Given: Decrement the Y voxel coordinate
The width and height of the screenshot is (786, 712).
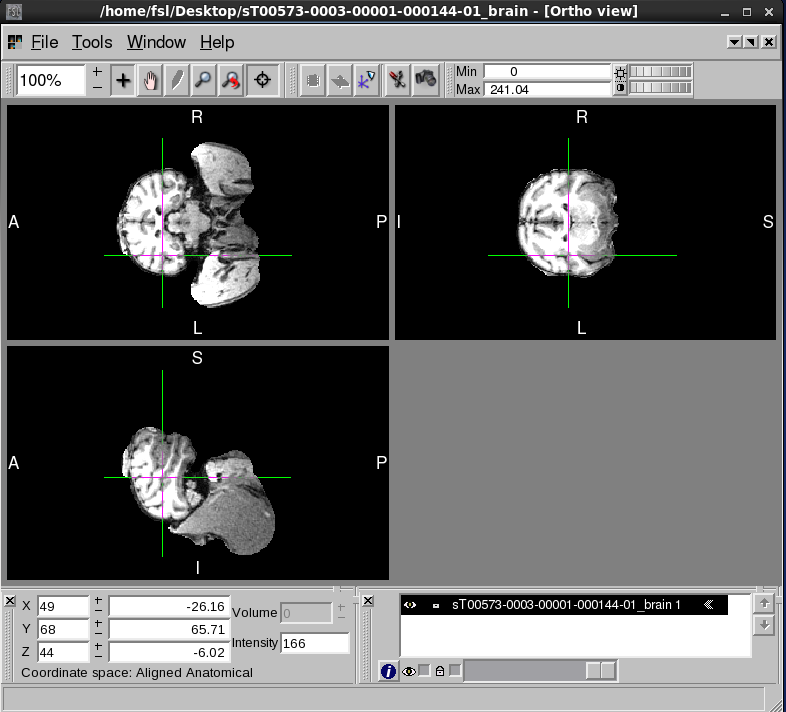Looking at the screenshot, I should click(x=98, y=634).
